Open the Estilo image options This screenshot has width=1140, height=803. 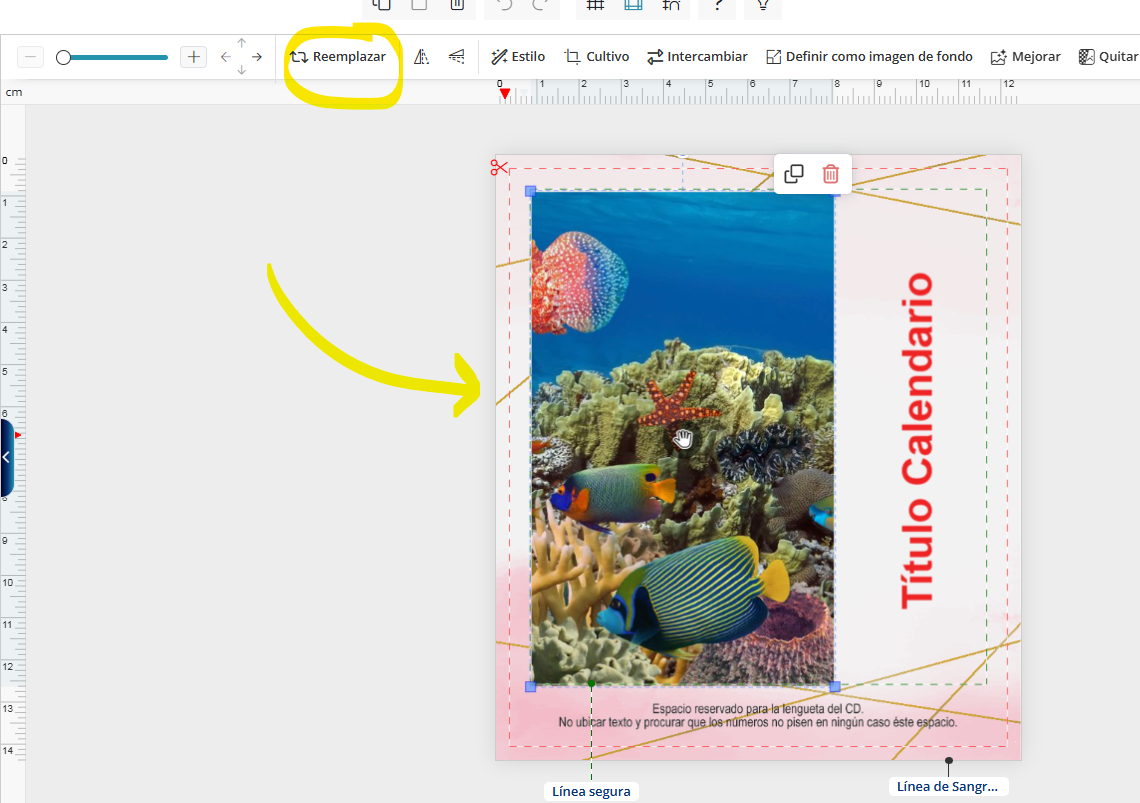pos(518,57)
